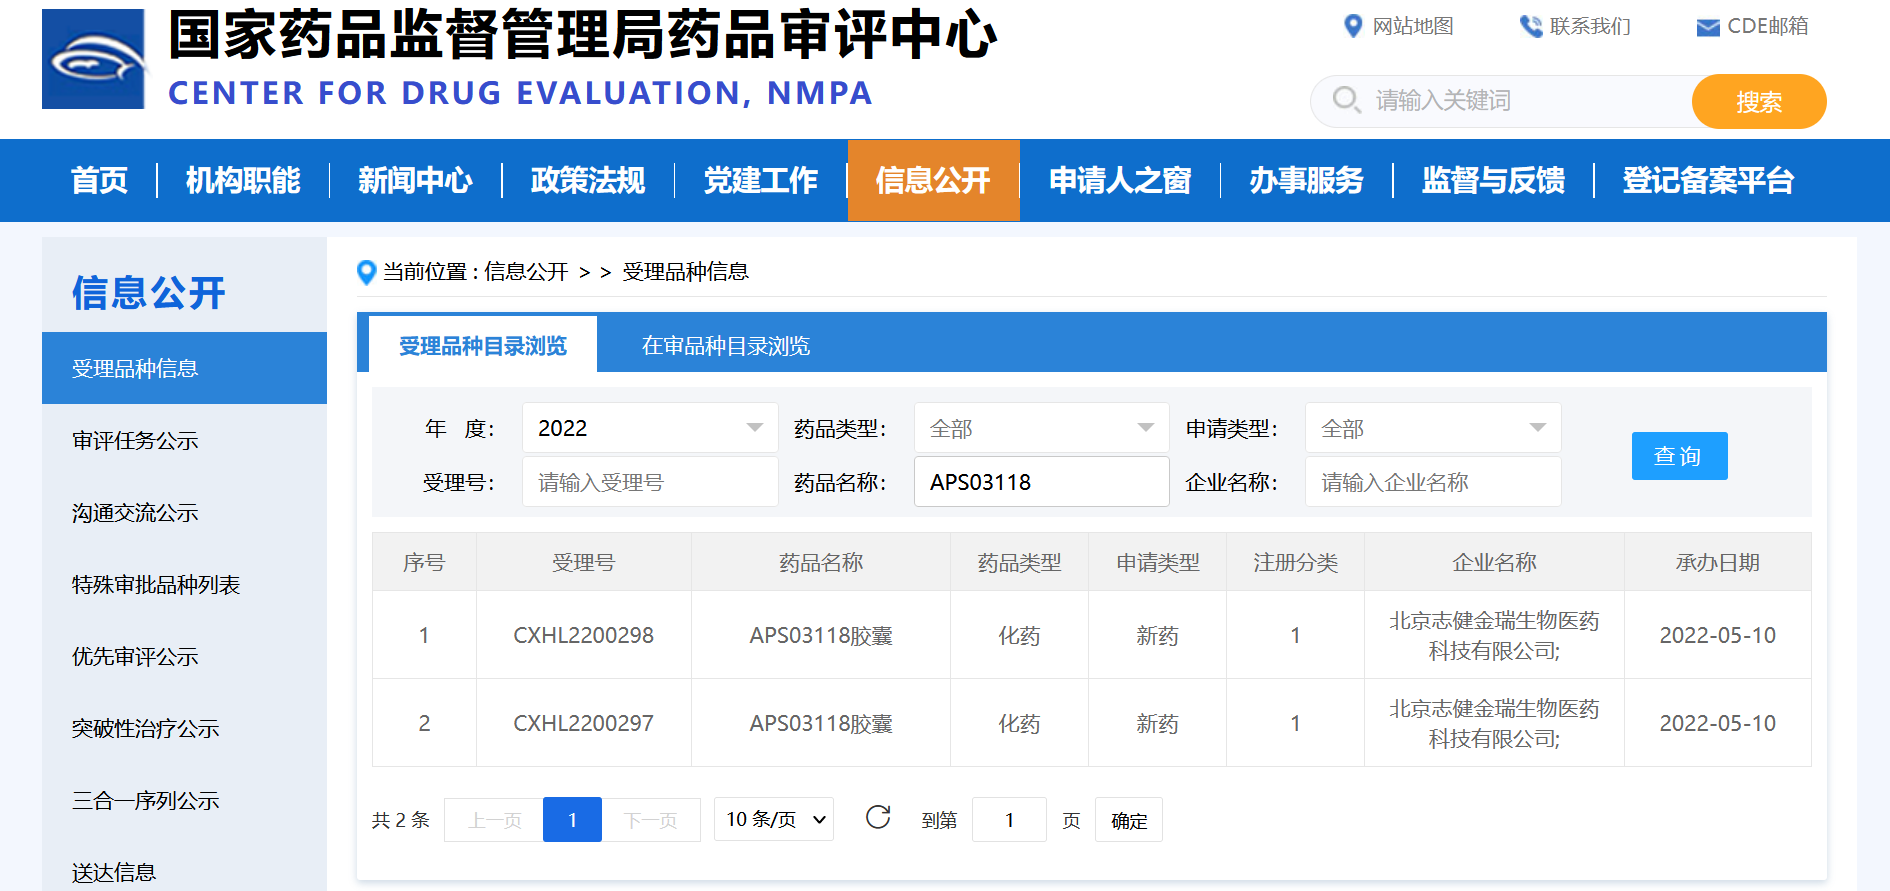
Task: Click the magnifier icon in search box
Action: [x=1347, y=100]
